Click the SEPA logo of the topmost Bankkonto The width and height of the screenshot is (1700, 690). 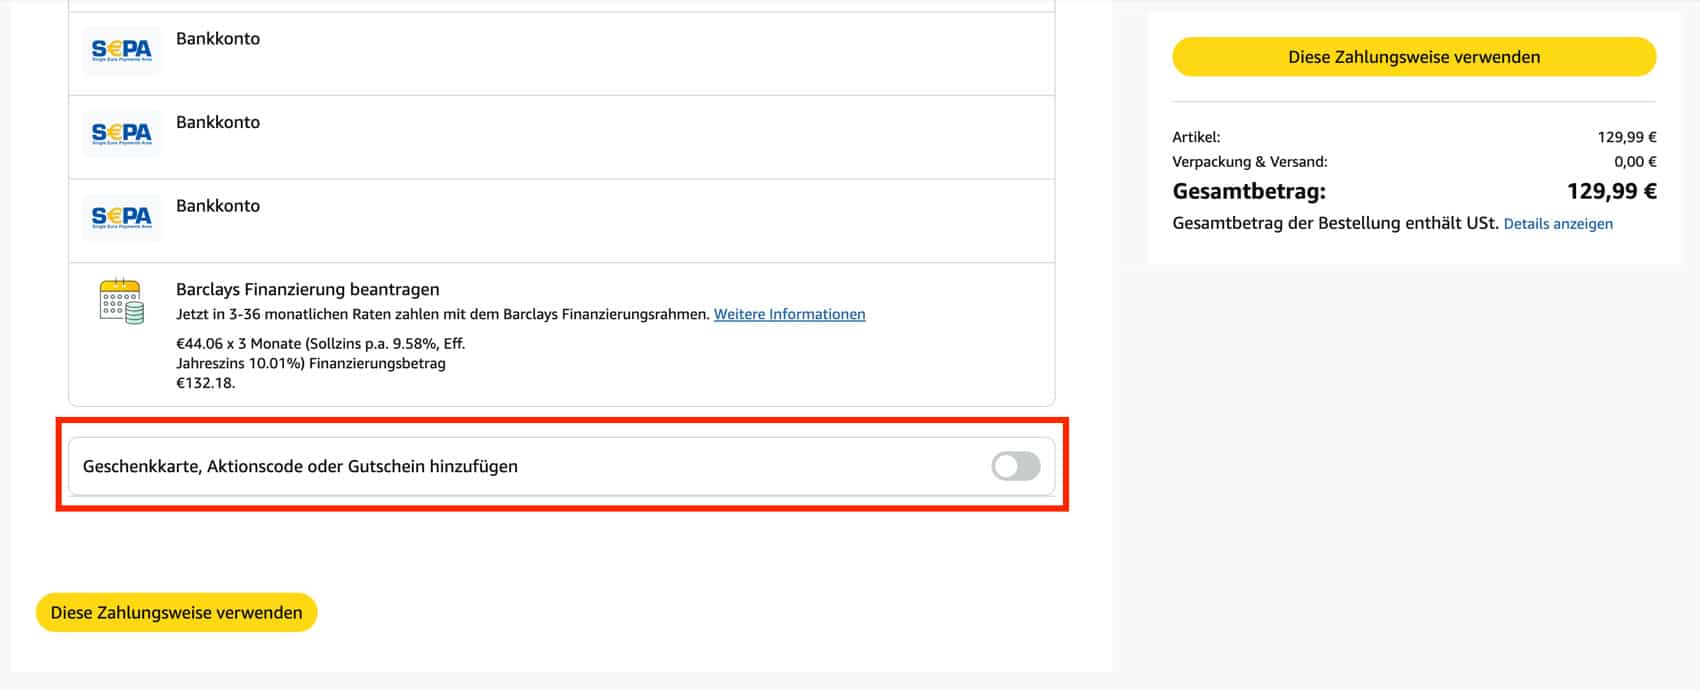[x=121, y=50]
